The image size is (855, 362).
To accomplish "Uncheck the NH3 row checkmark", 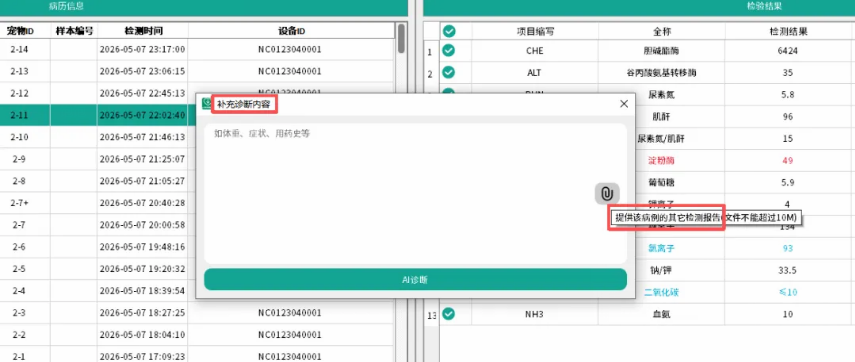I will click(x=449, y=314).
